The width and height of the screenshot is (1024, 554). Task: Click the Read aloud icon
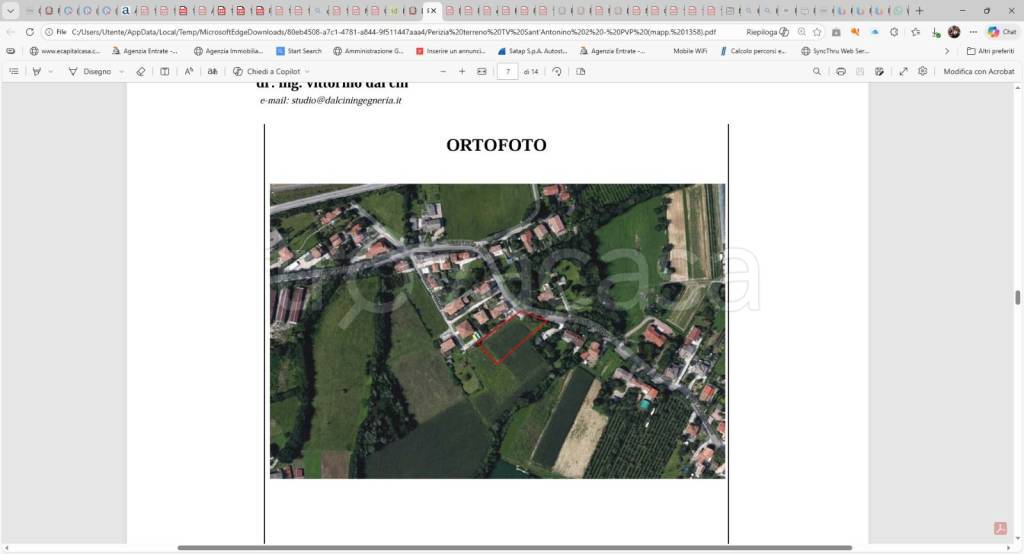(x=189, y=72)
